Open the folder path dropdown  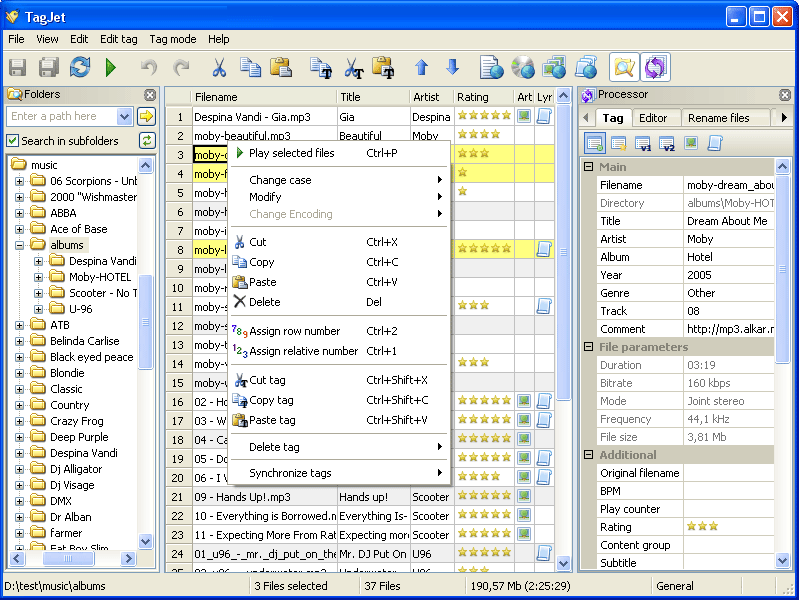pyautogui.click(x=124, y=117)
